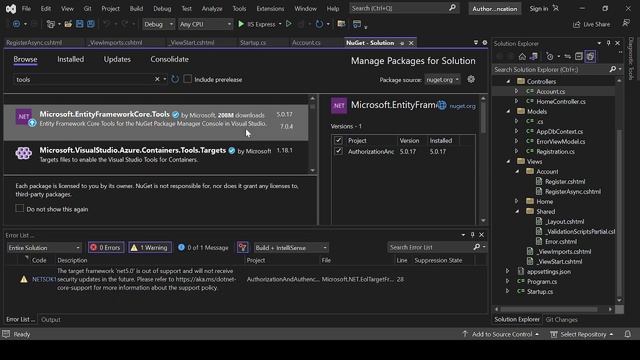Pin the Solution Explorer panel
This screenshot has height=360, width=640.
point(609,43)
